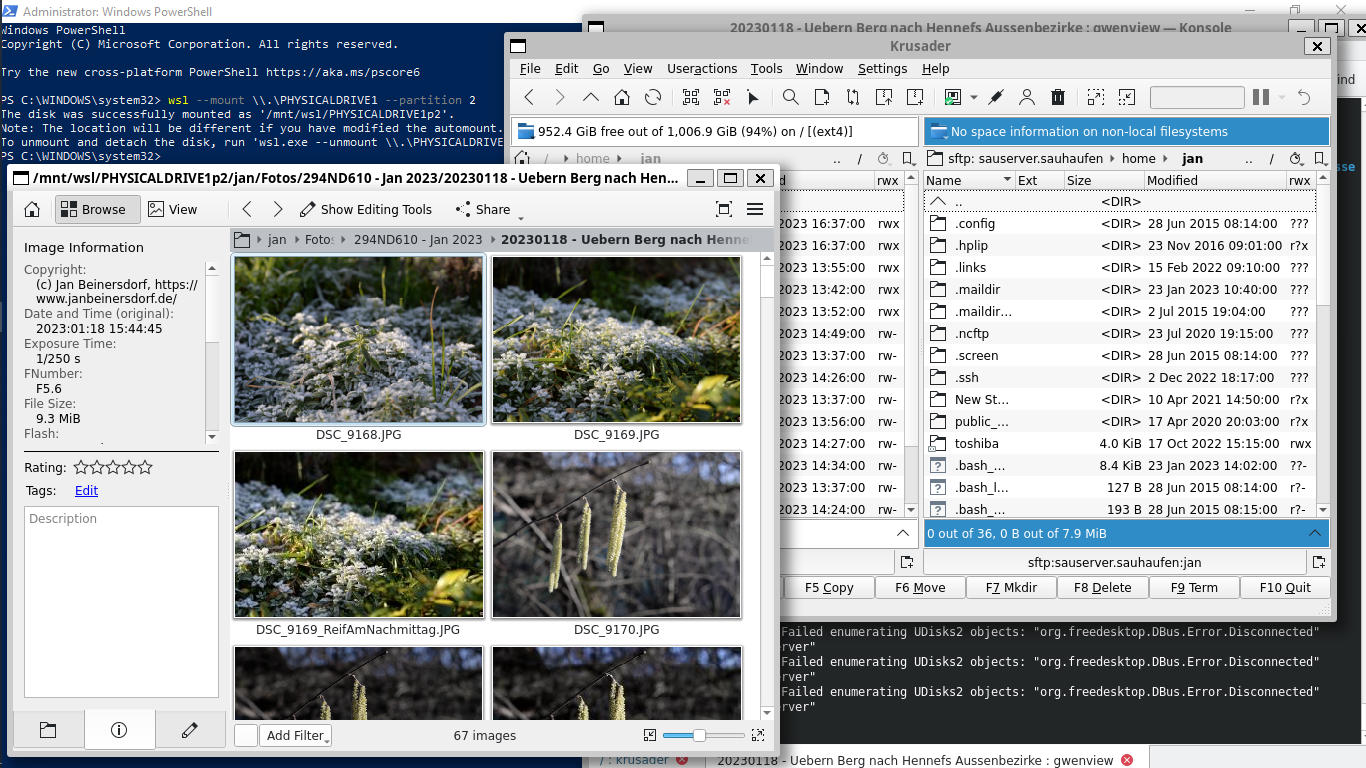Go up one directory in Krusader
1366x768 pixels.
591,97
